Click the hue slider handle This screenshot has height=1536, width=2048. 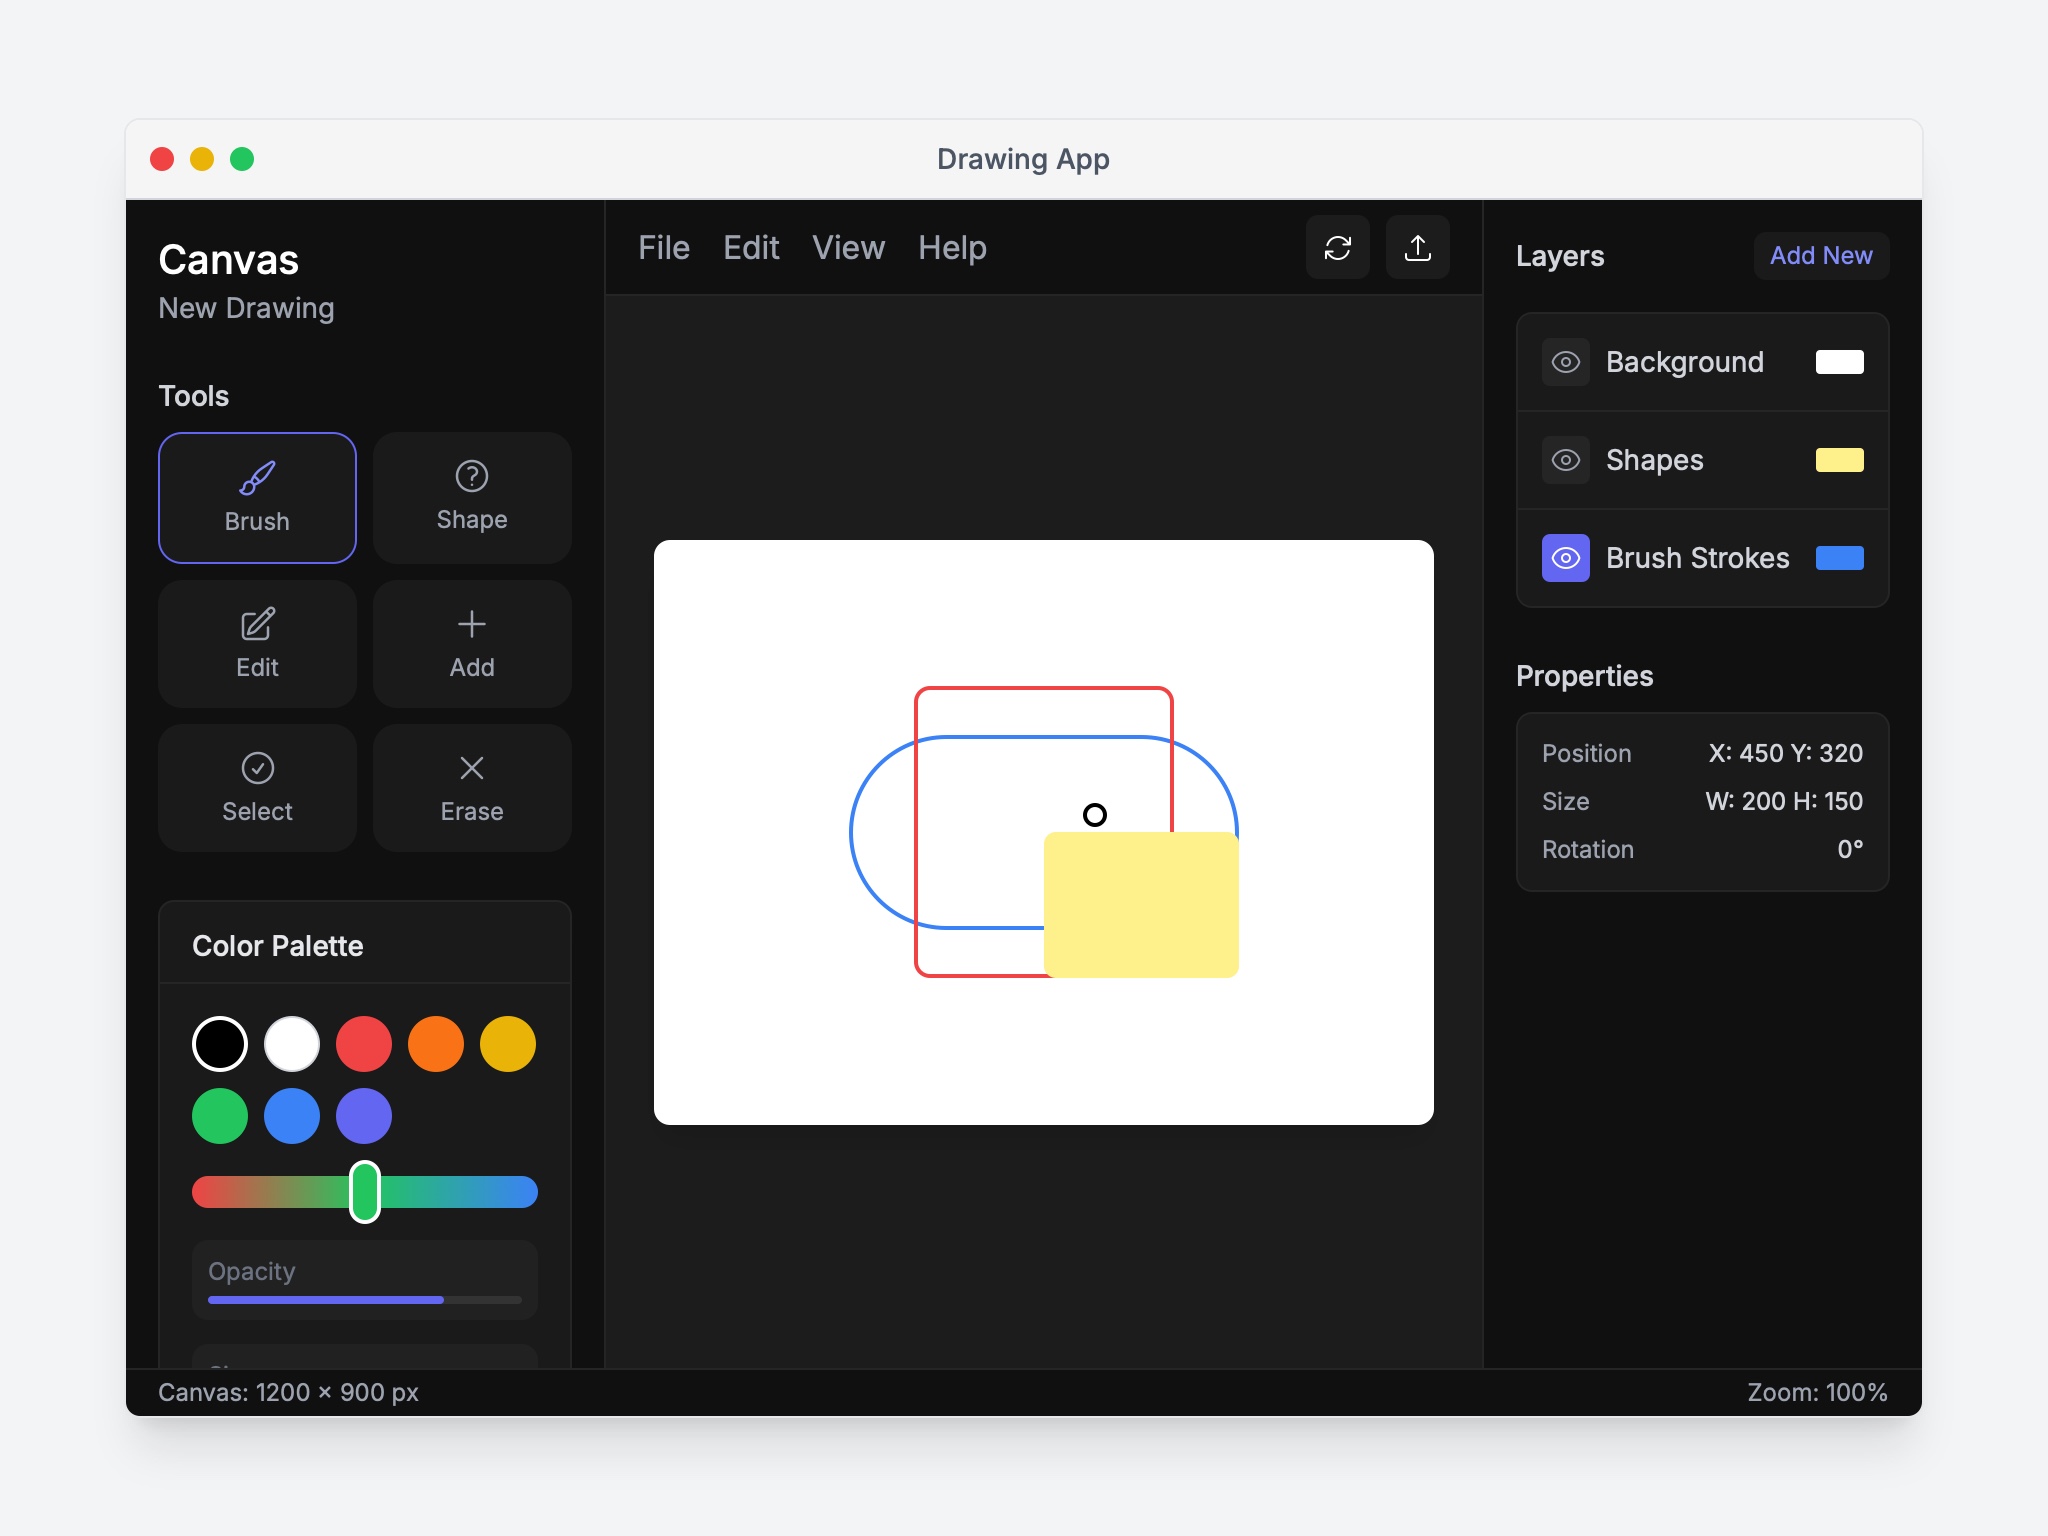[365, 1192]
